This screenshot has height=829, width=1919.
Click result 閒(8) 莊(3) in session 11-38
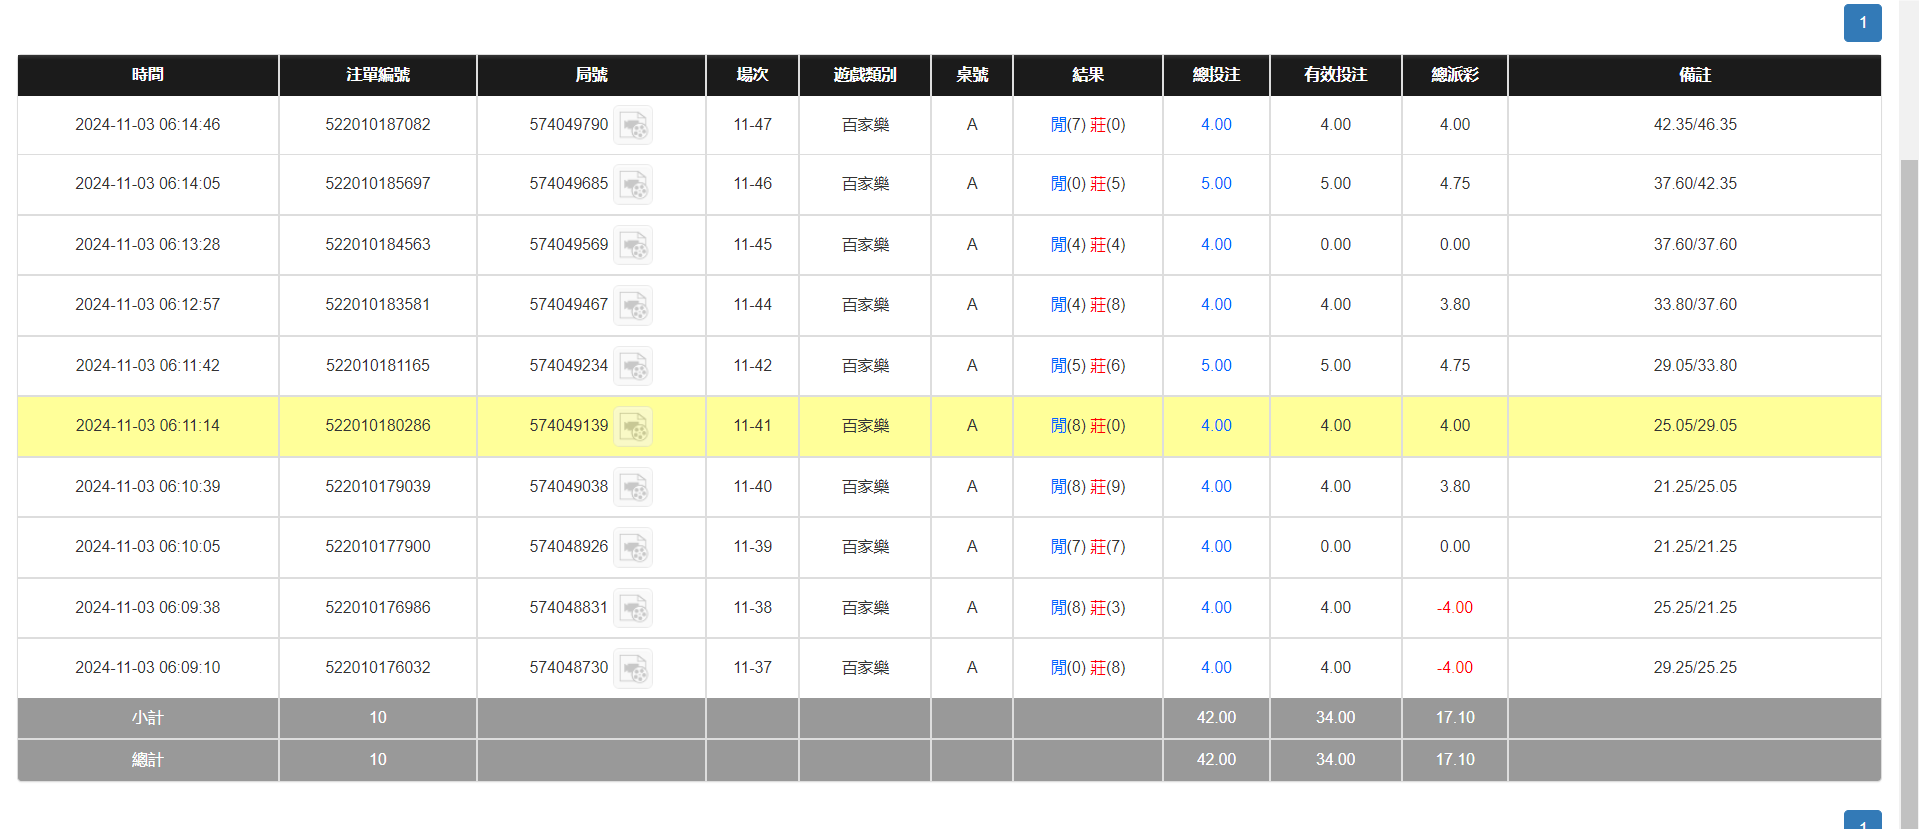(x=1087, y=608)
